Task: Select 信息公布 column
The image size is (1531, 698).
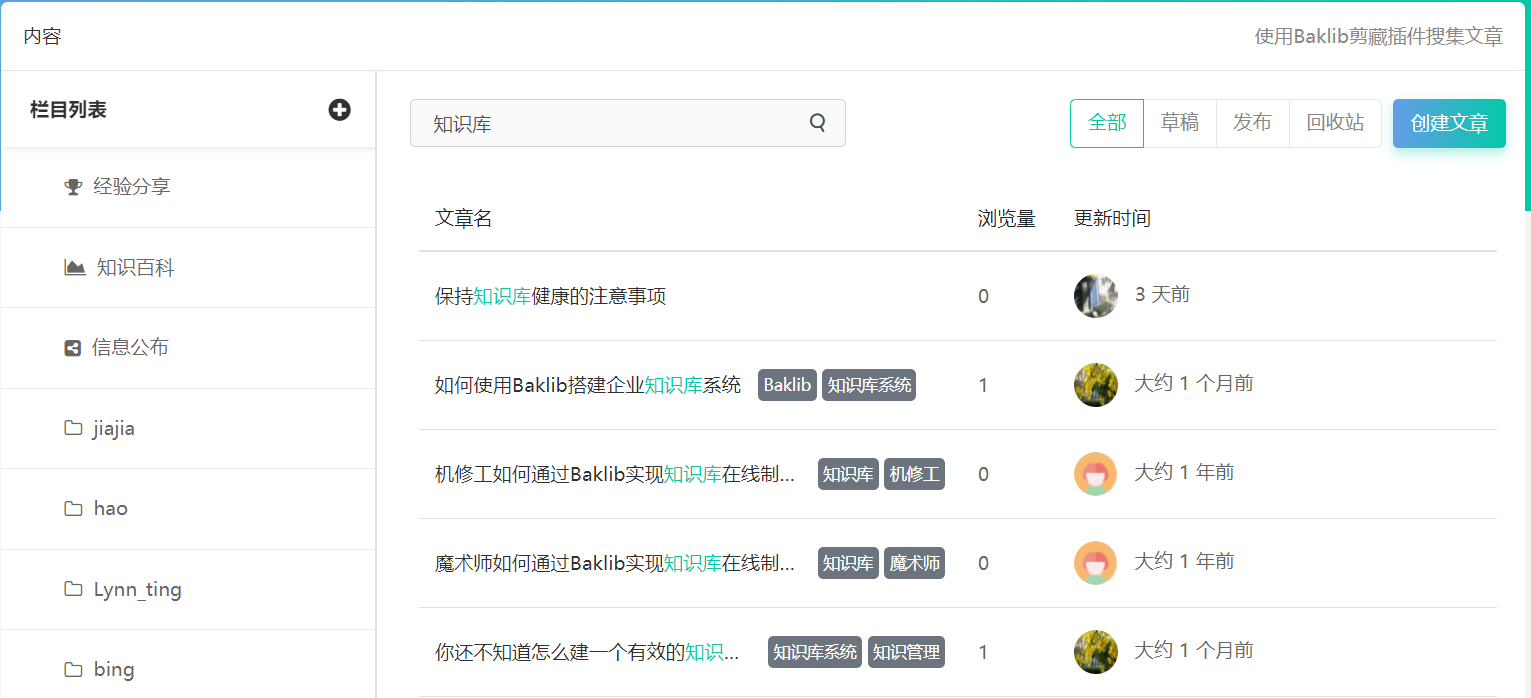Action: (188, 348)
